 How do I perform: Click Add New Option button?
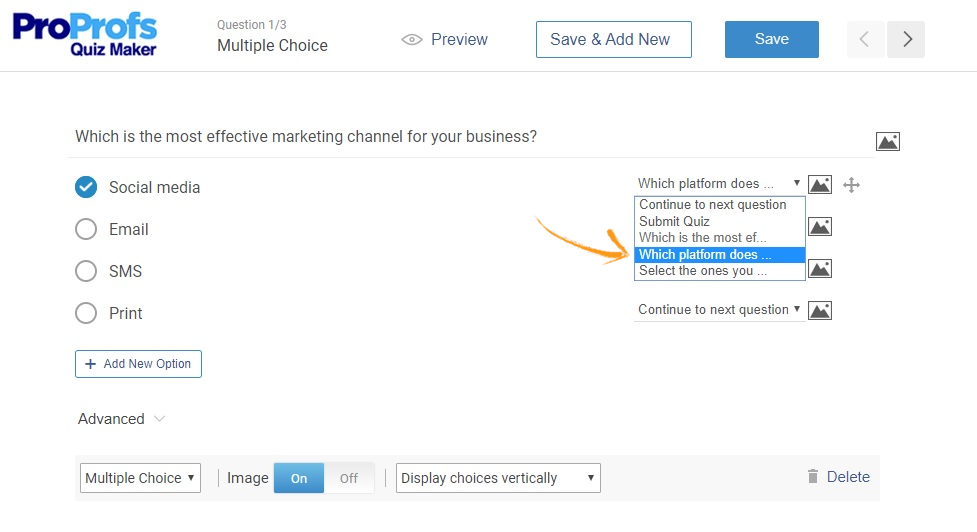pos(138,364)
